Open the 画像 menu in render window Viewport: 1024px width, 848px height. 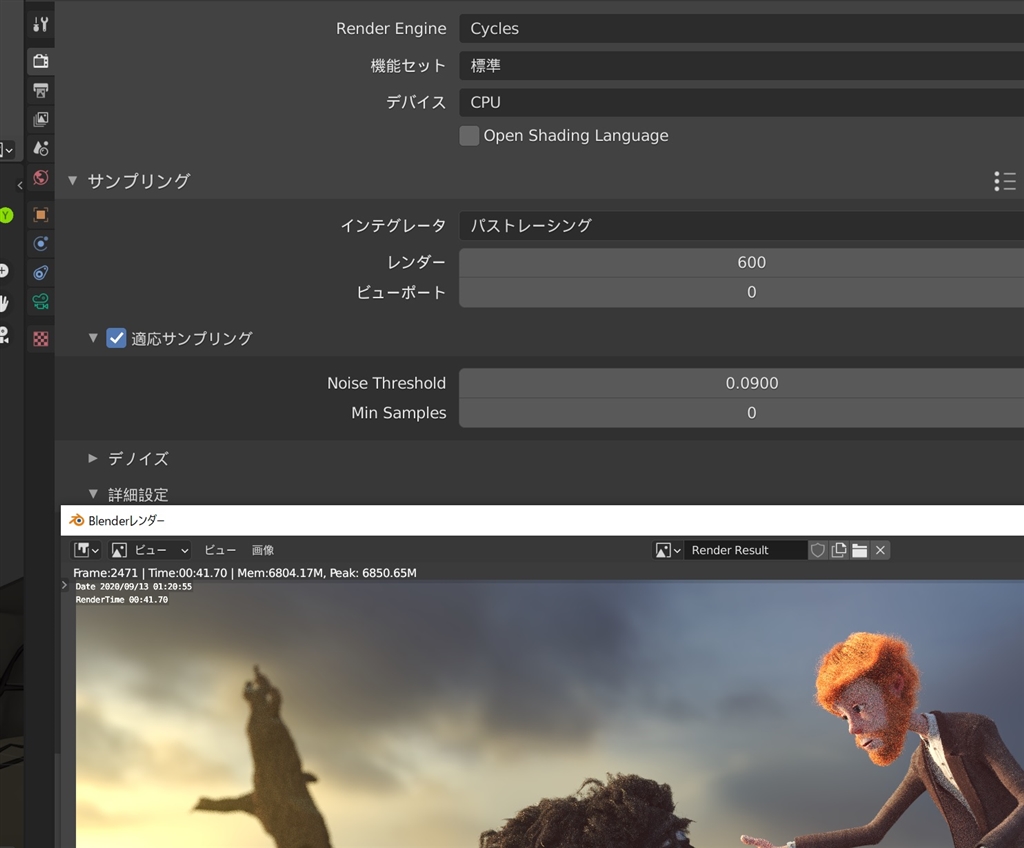pos(263,550)
